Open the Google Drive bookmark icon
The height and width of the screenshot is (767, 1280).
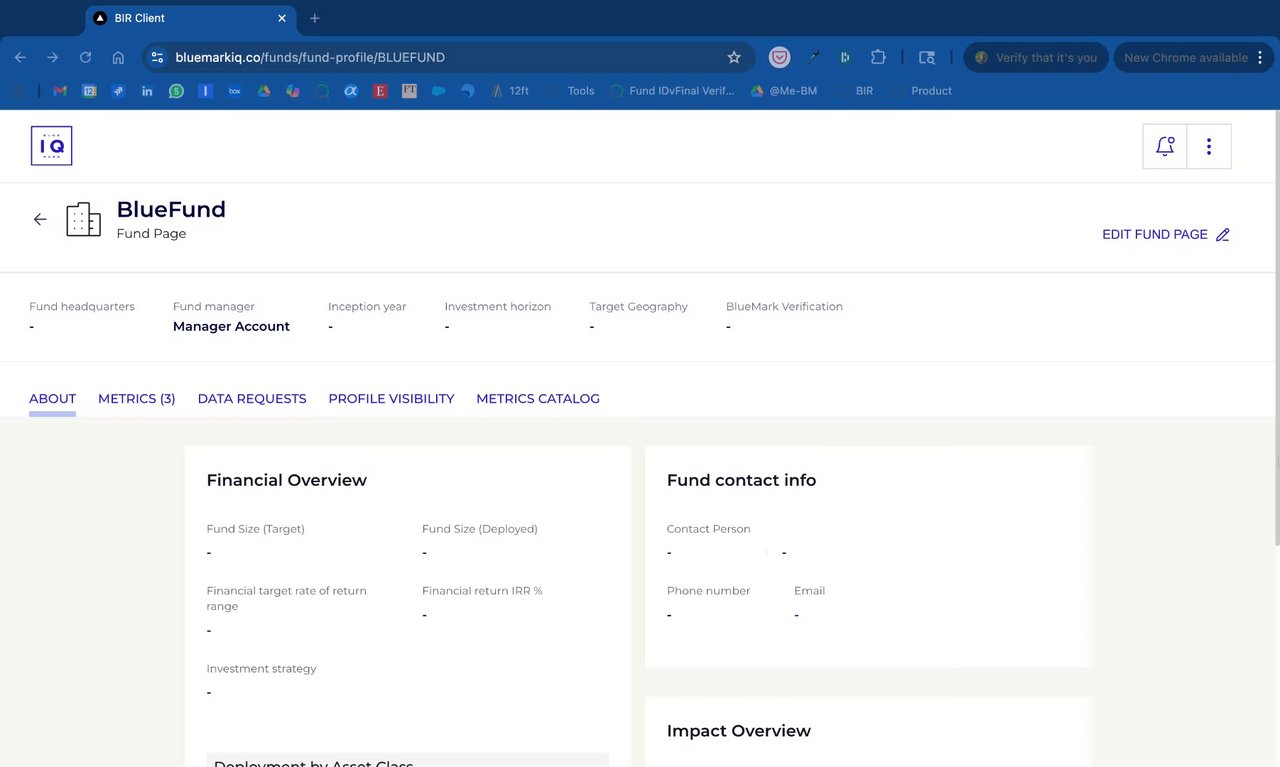[264, 91]
